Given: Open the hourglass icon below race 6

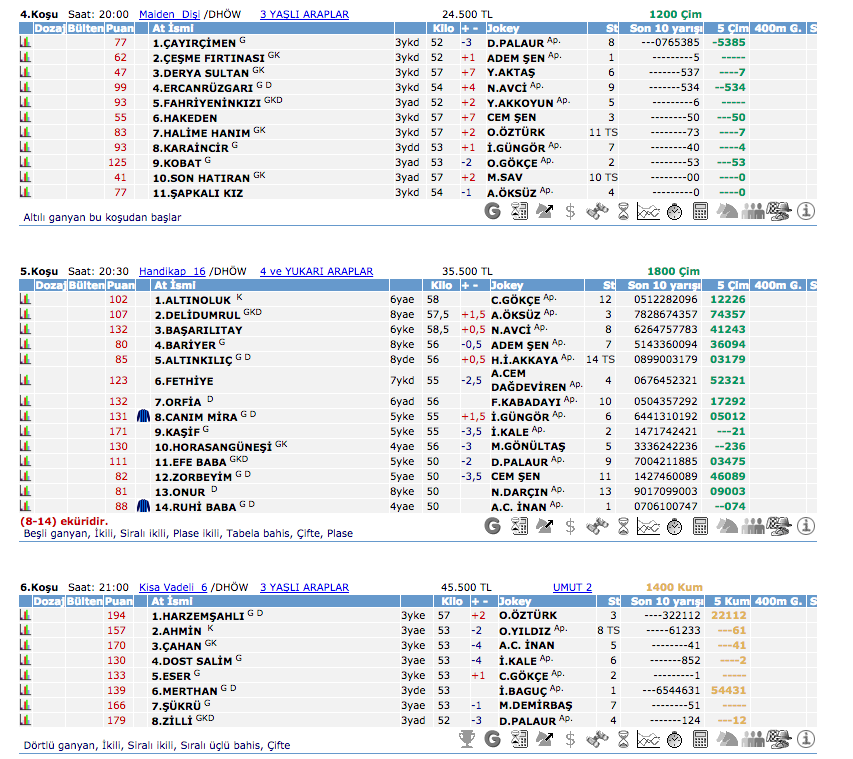Looking at the screenshot, I should coord(623,738).
